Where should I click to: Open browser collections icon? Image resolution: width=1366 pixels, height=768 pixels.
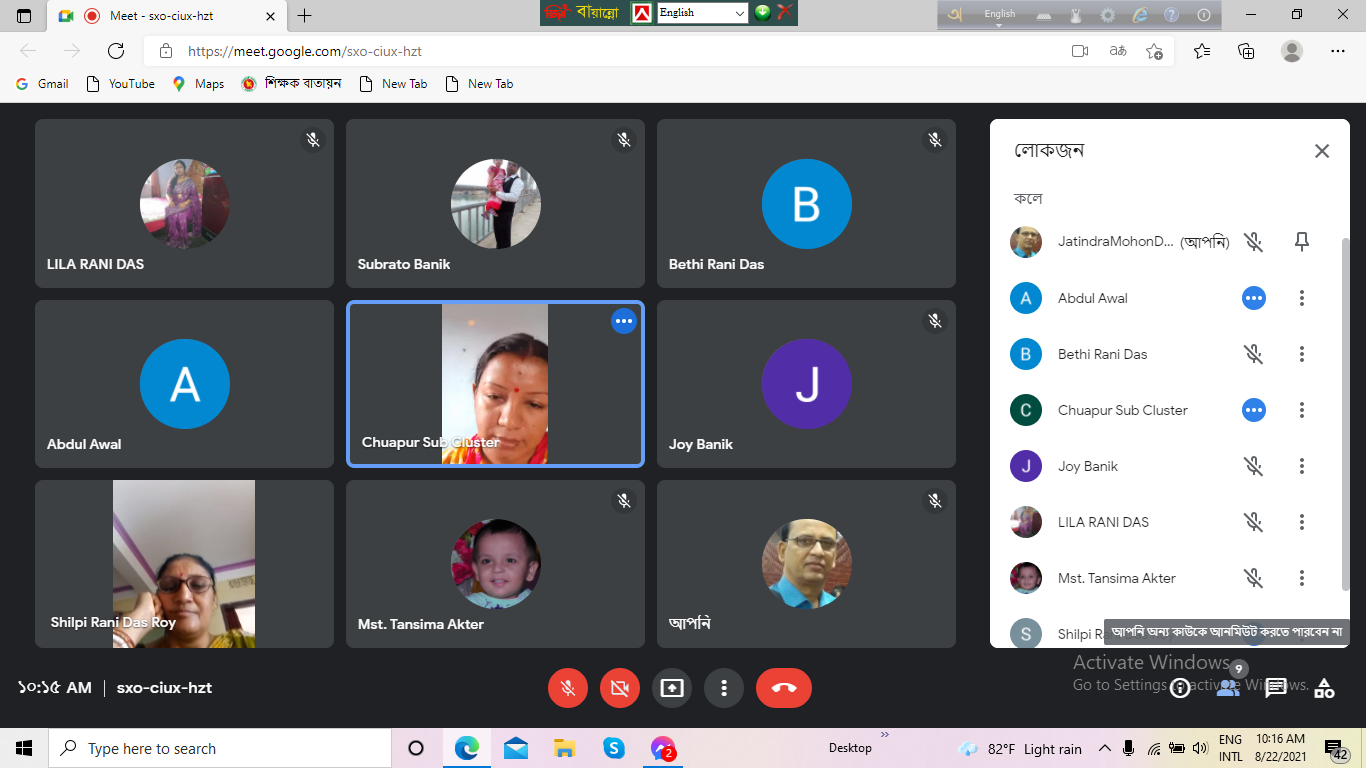click(1246, 51)
